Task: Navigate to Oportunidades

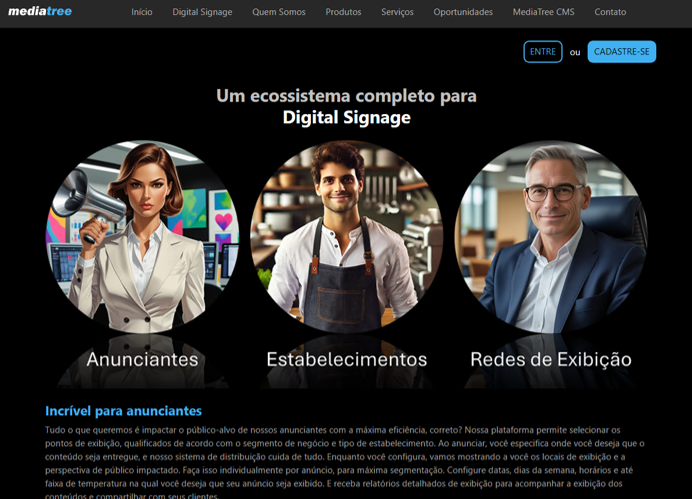Action: tap(463, 12)
